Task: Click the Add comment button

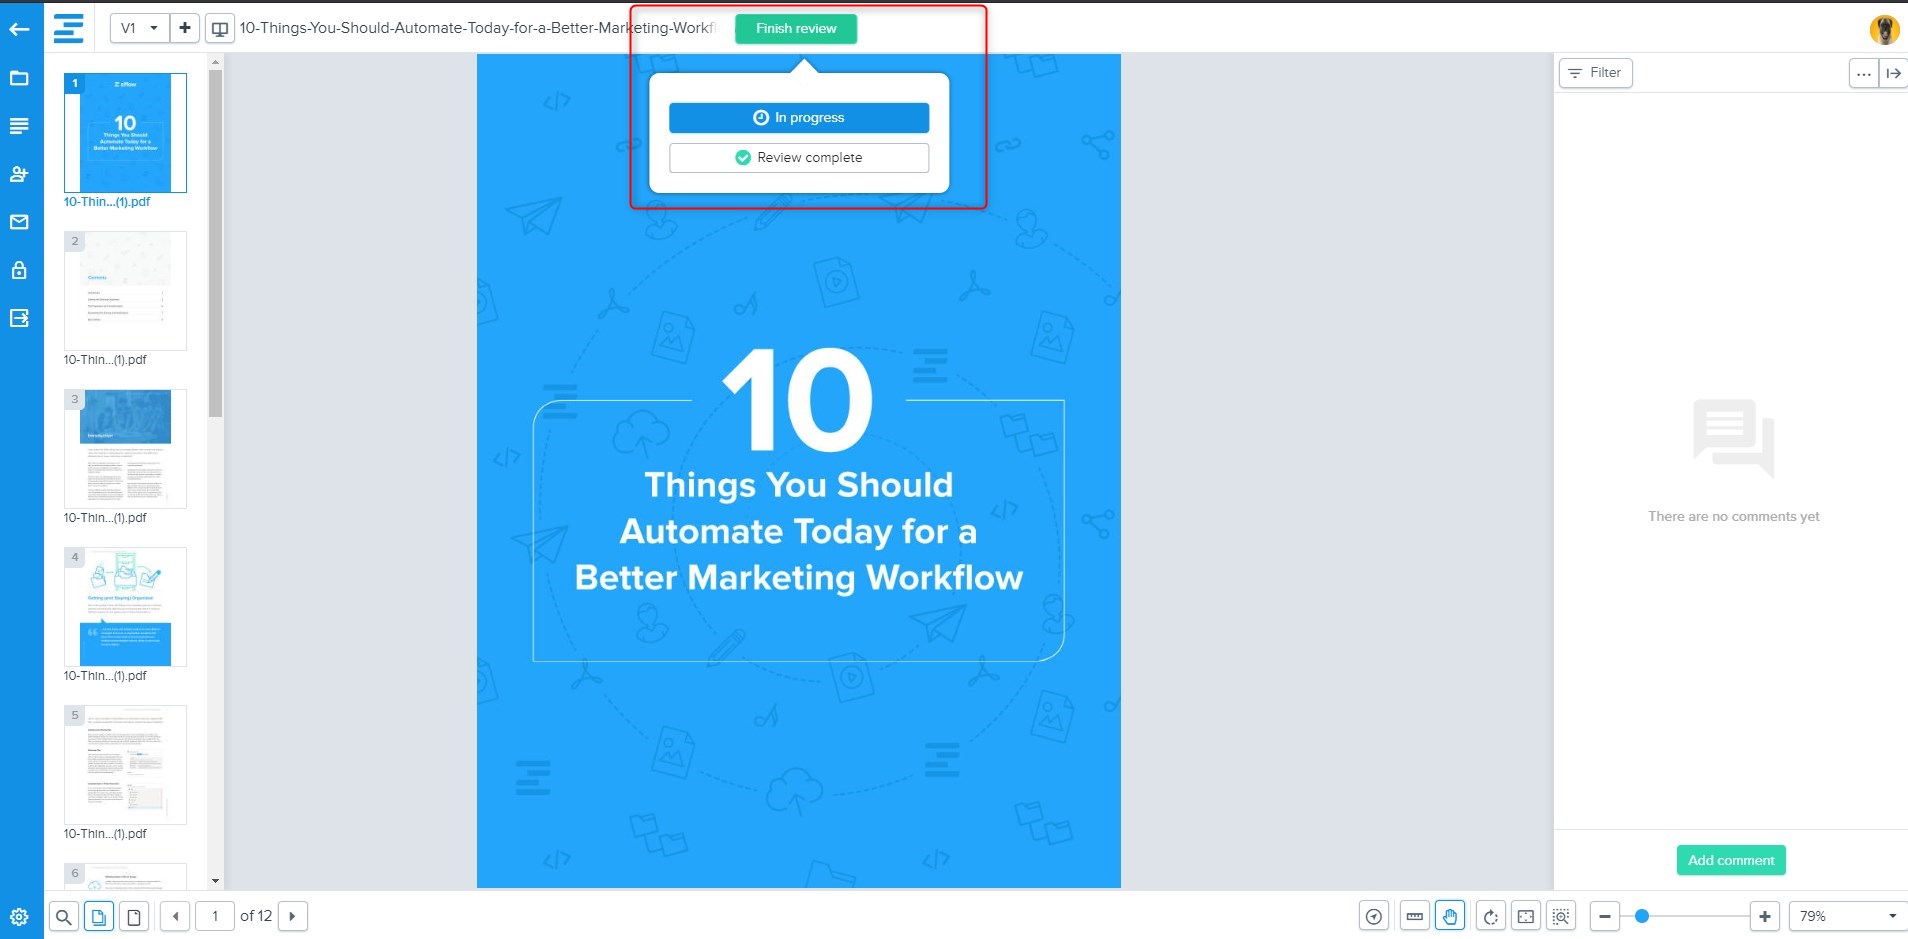Action: (x=1730, y=860)
